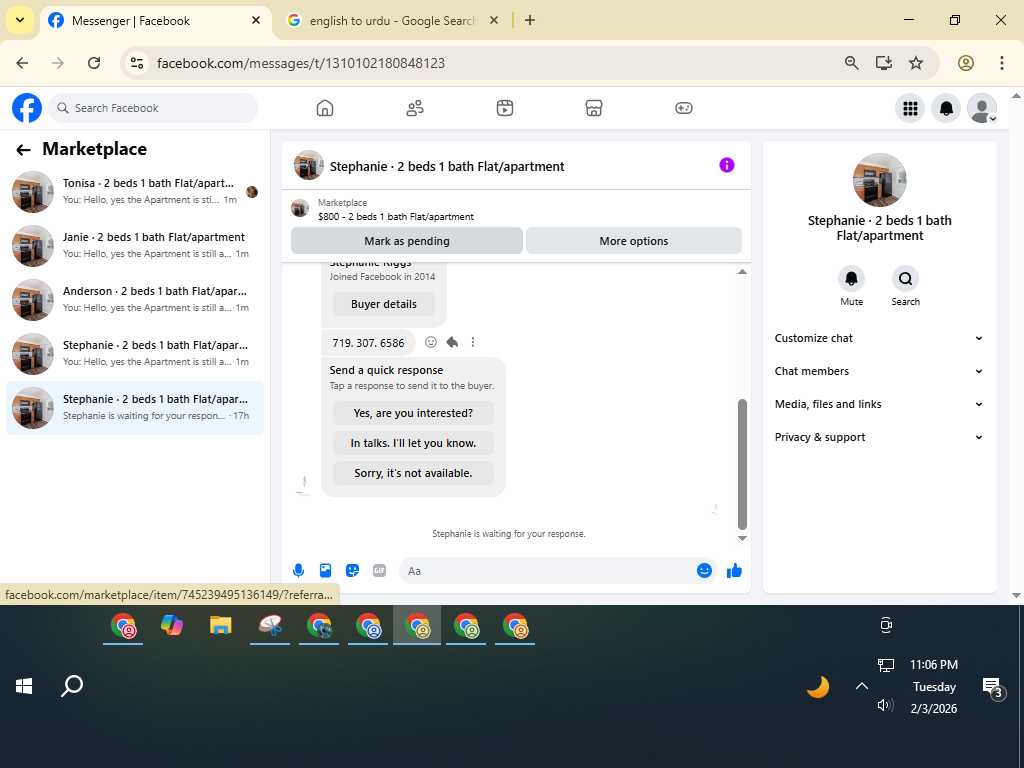The width and height of the screenshot is (1024, 768).
Task: Attach a photo using the image icon
Action: click(325, 571)
